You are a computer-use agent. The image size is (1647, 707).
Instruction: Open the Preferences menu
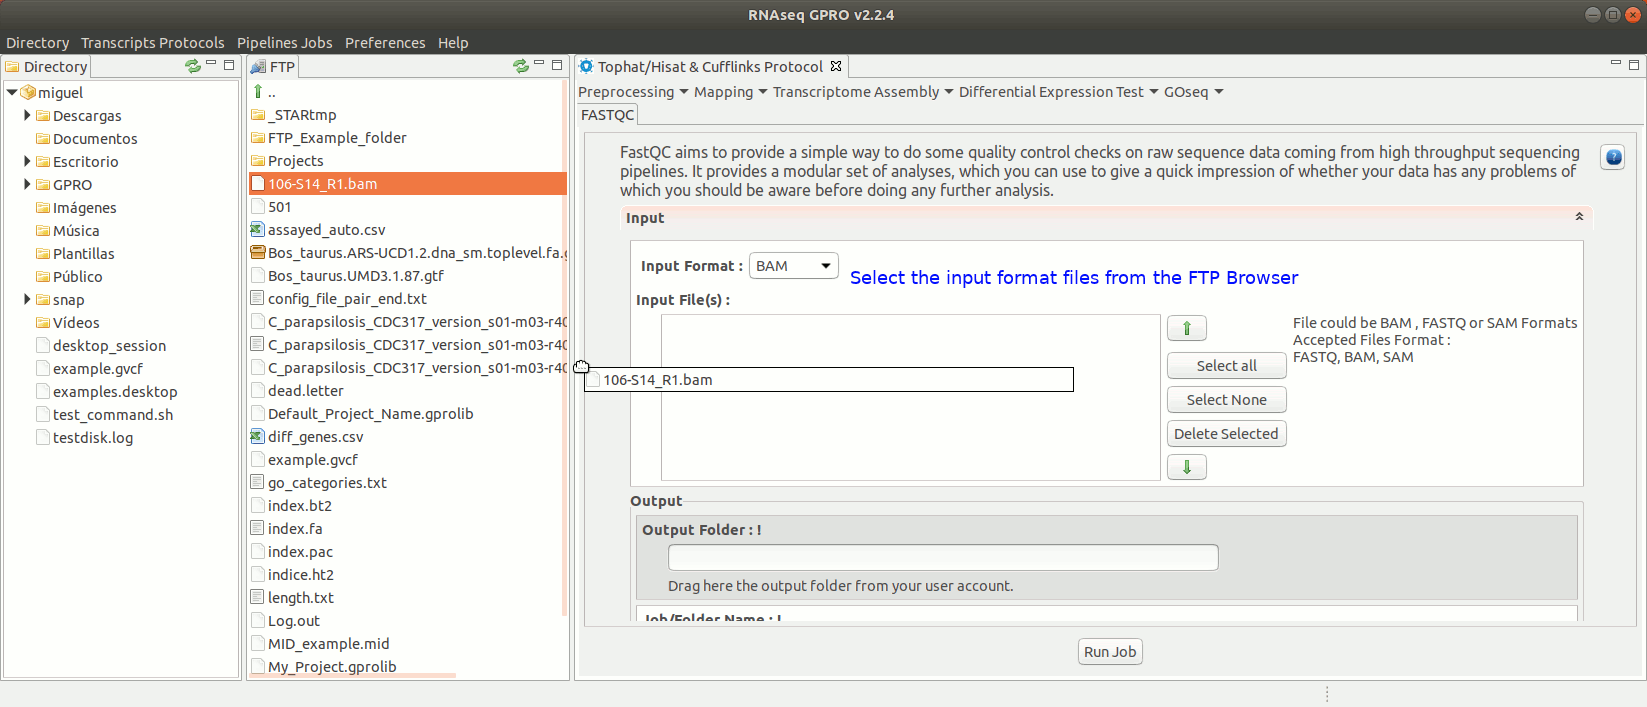point(385,43)
